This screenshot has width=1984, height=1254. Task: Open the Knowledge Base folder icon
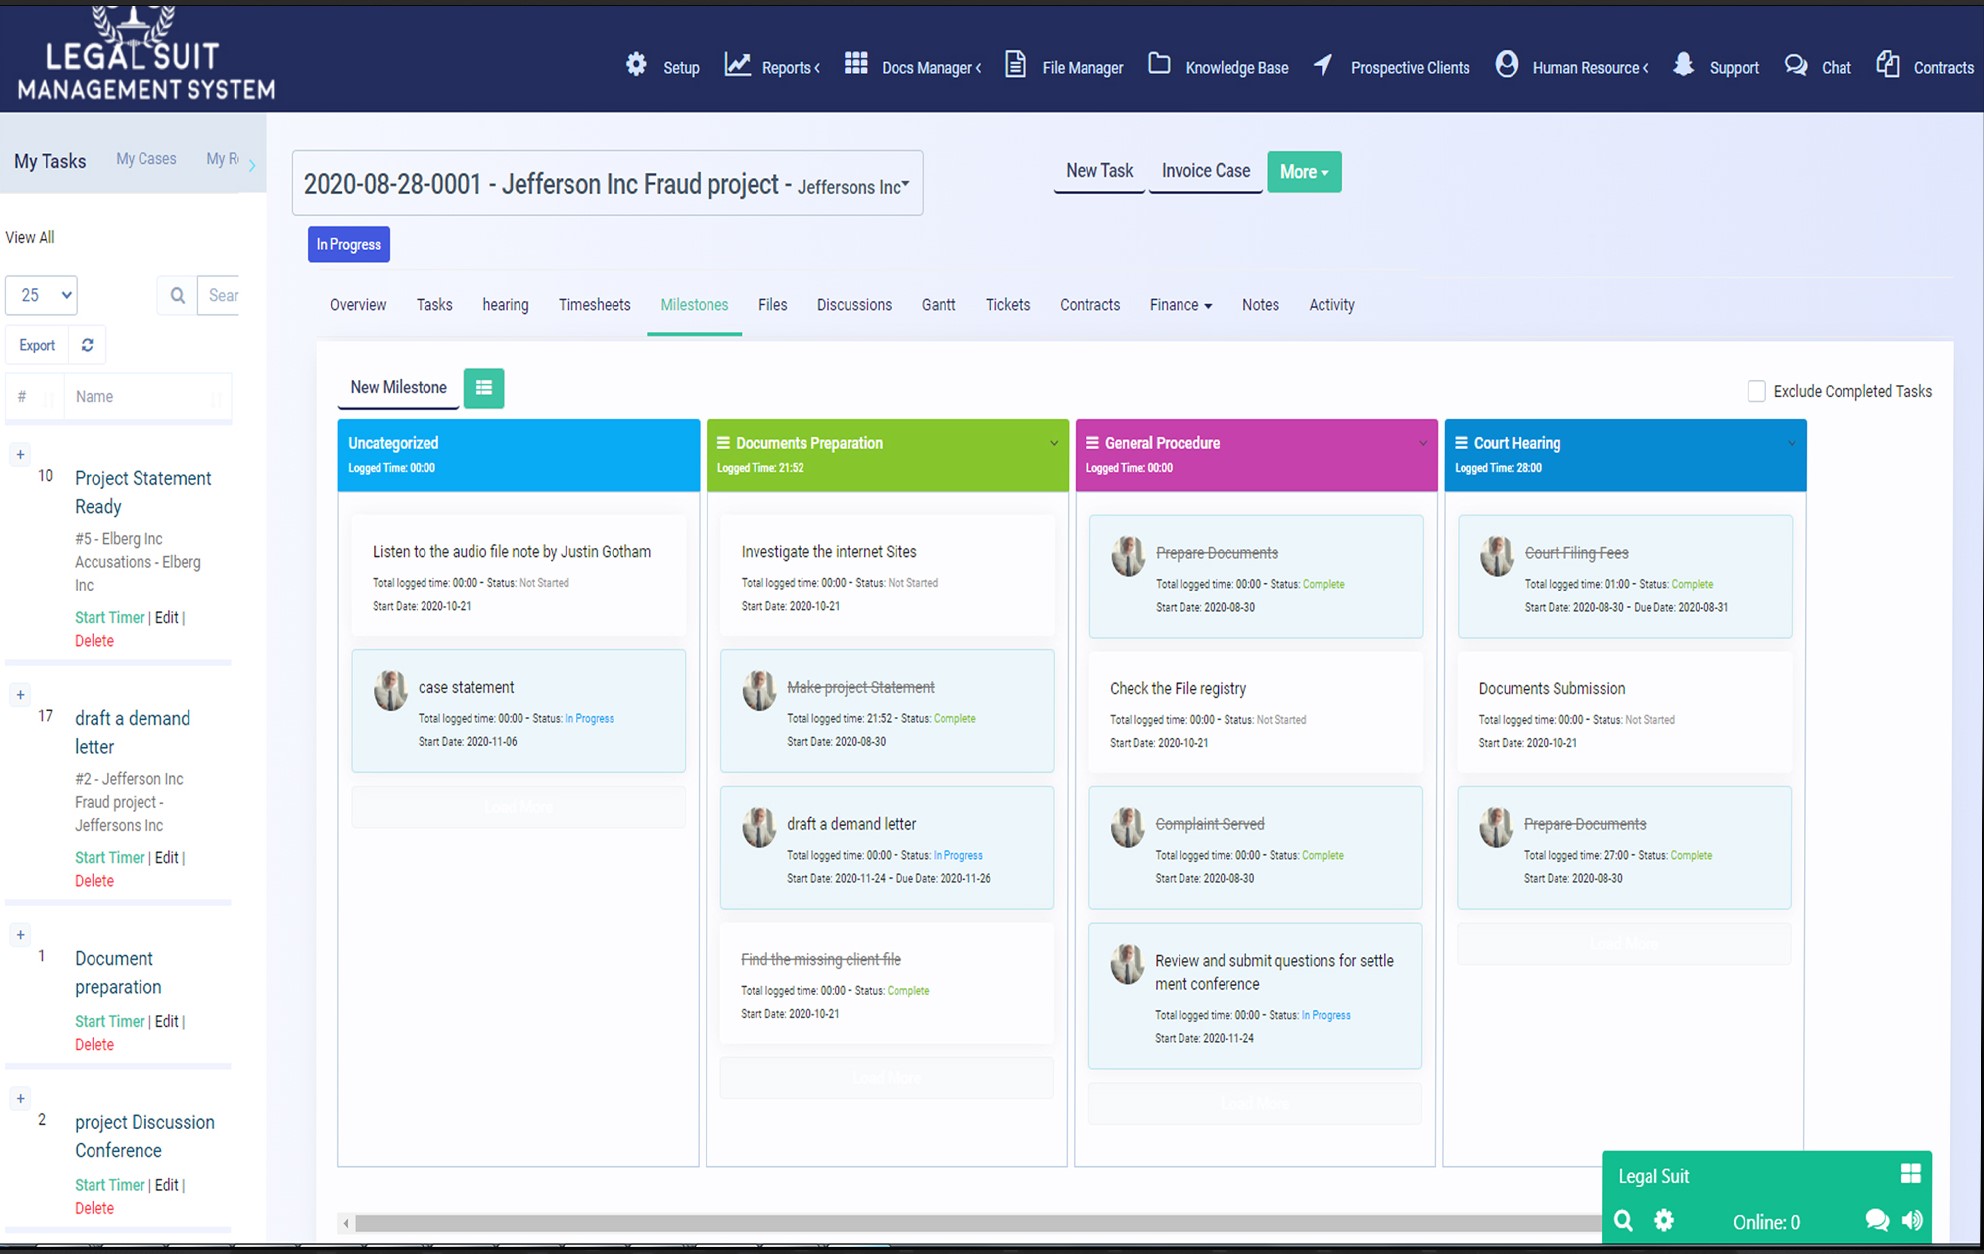[1159, 65]
